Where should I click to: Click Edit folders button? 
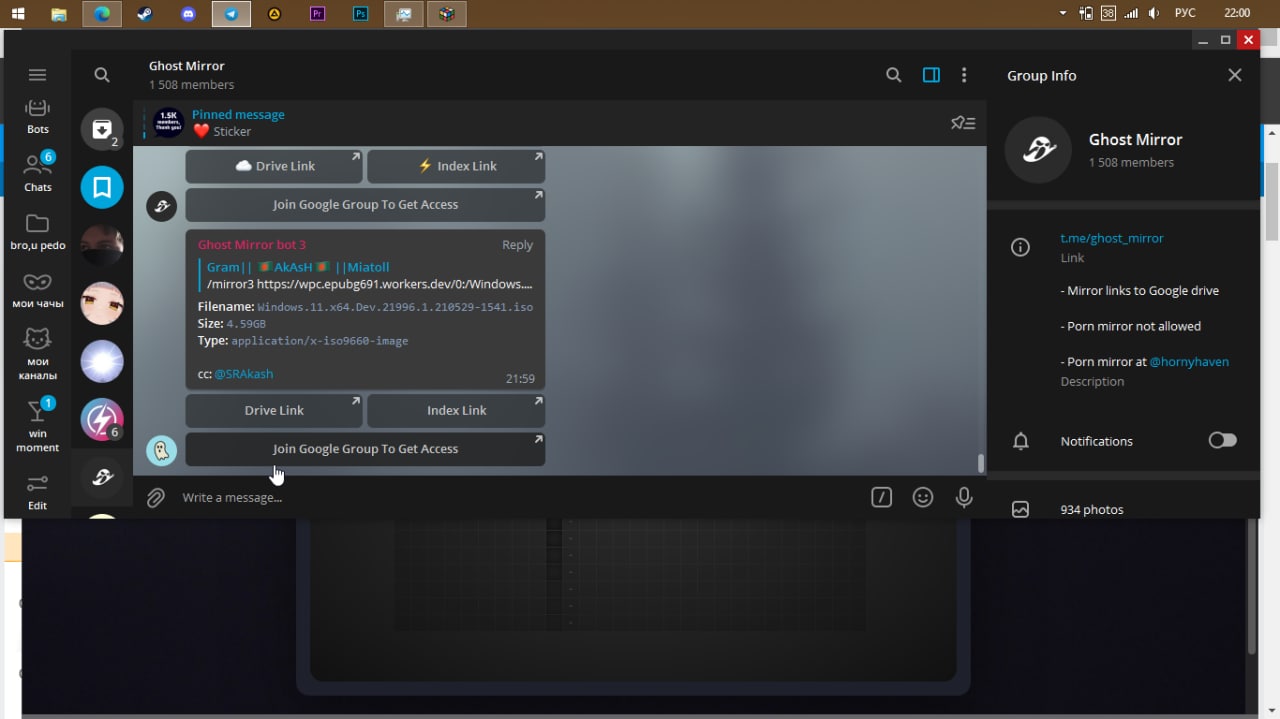37,492
